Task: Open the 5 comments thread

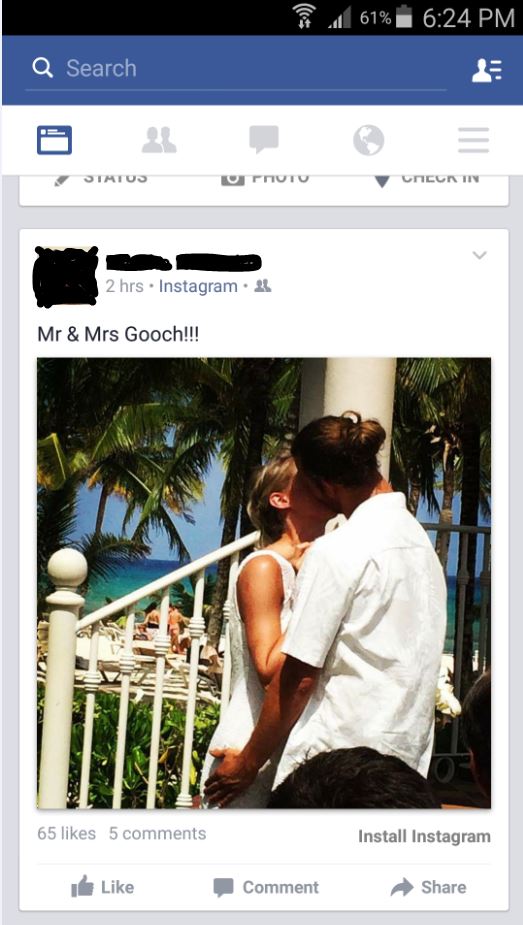Action: click(x=157, y=834)
